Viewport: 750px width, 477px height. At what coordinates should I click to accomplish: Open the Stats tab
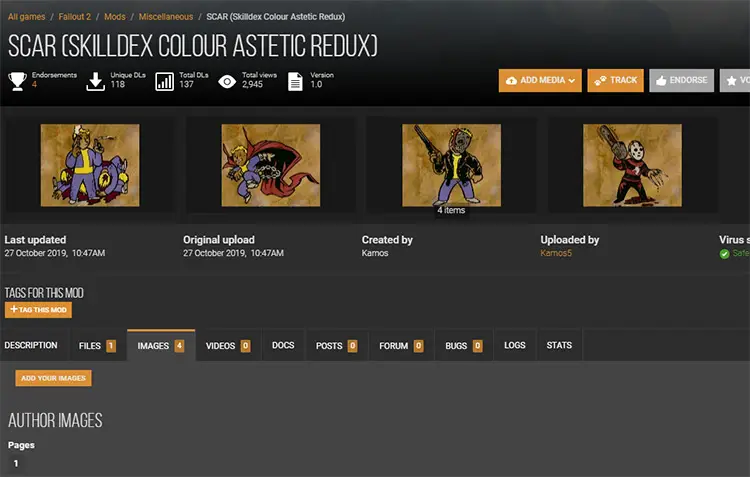[x=559, y=345]
